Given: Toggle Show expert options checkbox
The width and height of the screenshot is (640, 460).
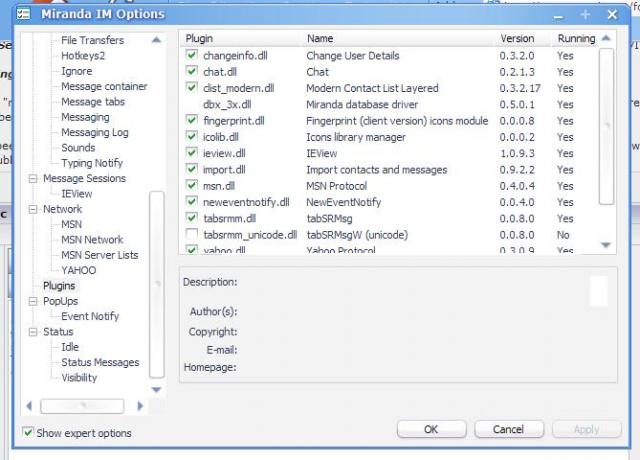Looking at the screenshot, I should pyautogui.click(x=28, y=432).
